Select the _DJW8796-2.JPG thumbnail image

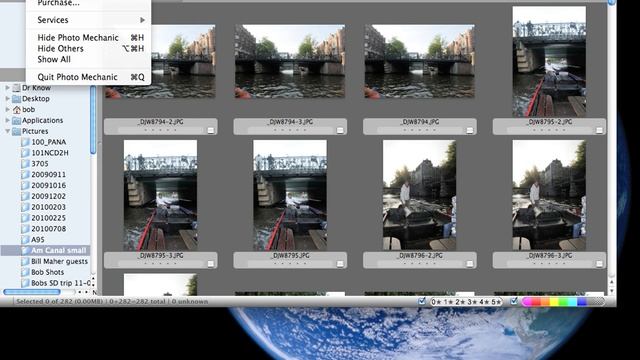click(419, 195)
